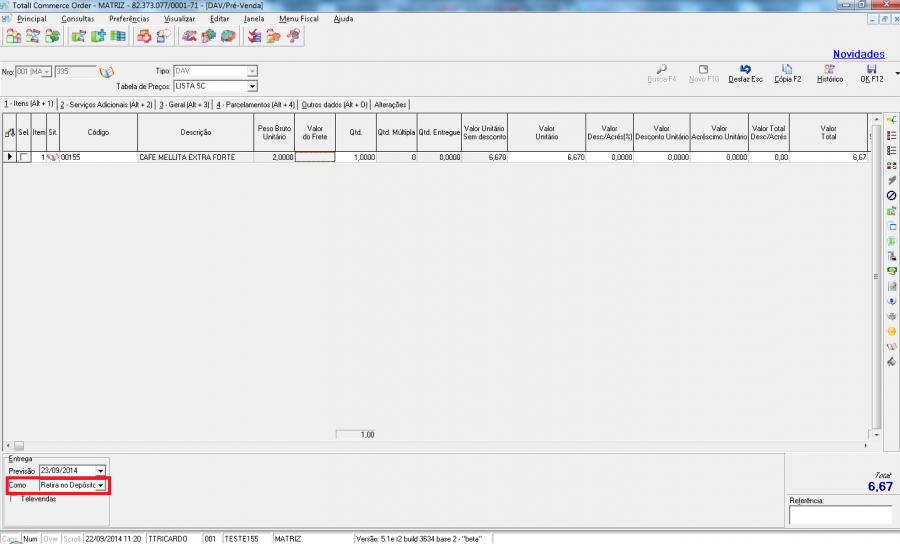Click the Novidades link
The image size is (900, 544).
[x=858, y=54]
